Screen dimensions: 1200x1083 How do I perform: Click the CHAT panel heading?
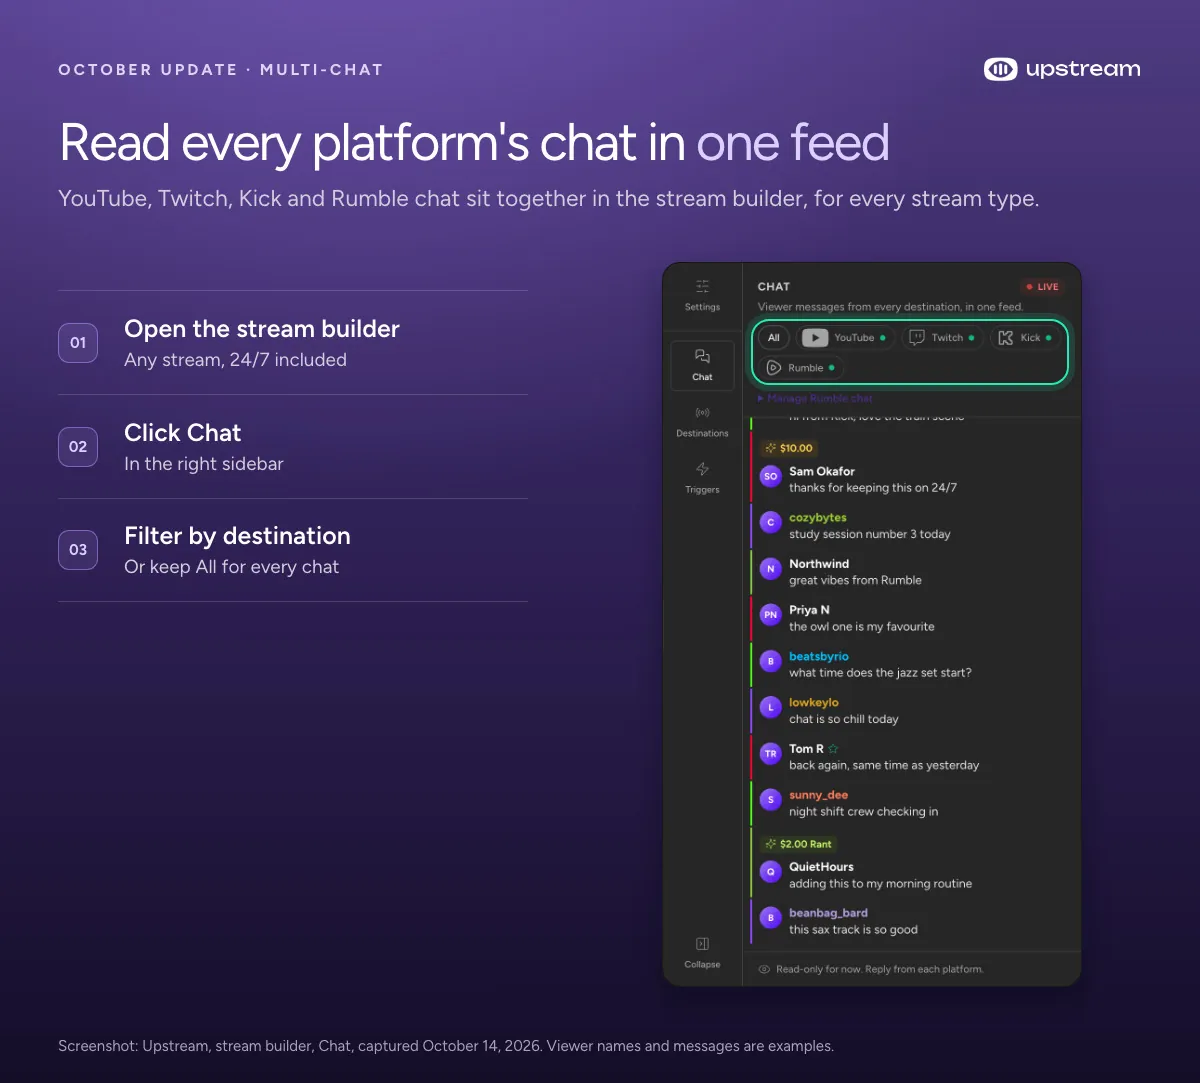[774, 287]
